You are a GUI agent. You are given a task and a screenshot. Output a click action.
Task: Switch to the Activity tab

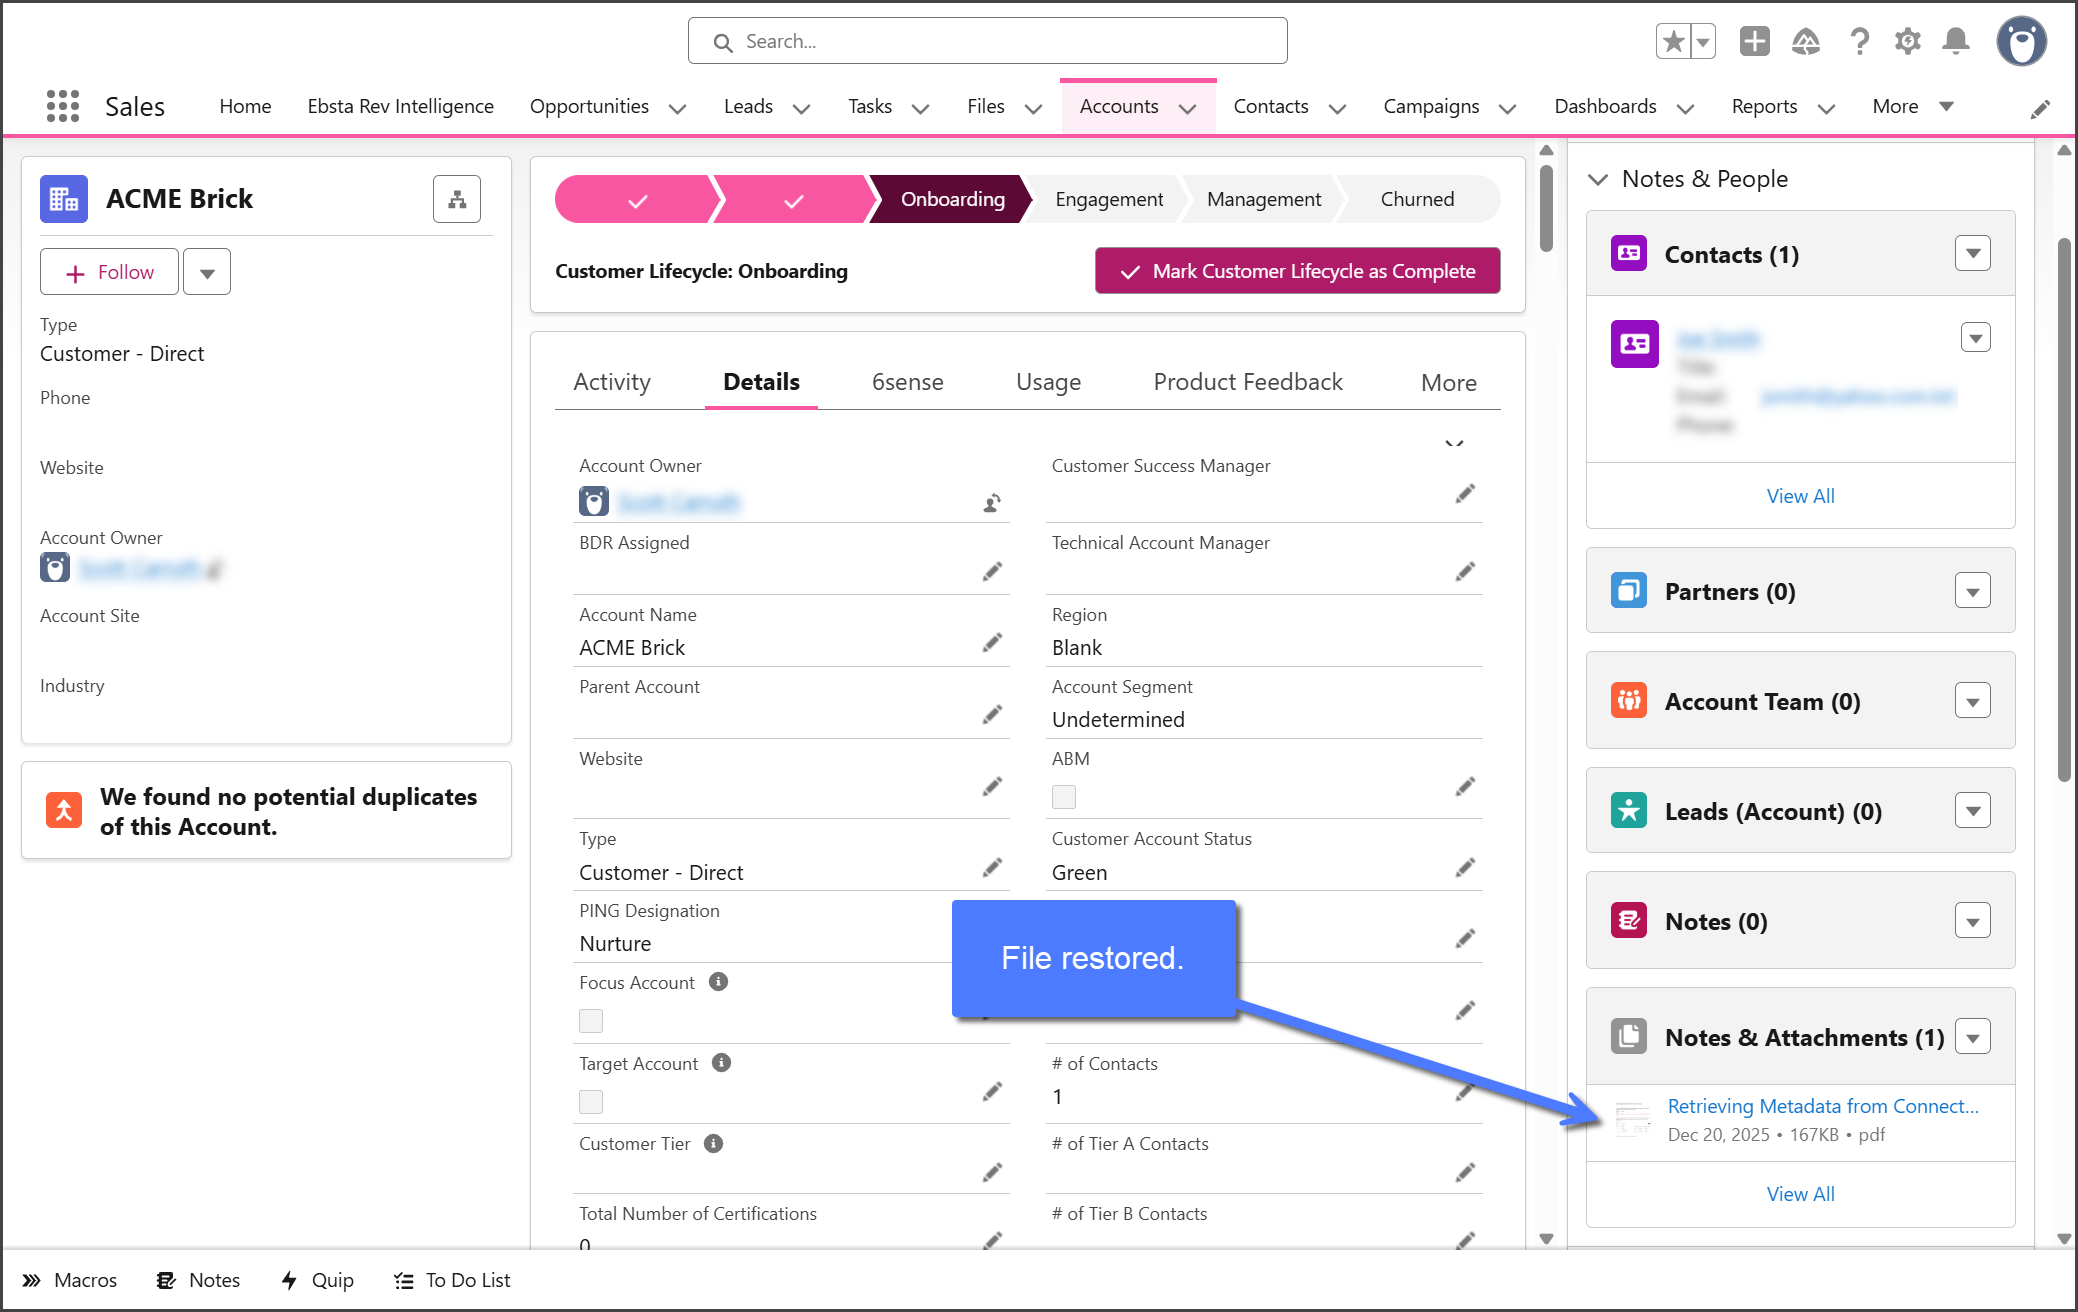(x=612, y=382)
